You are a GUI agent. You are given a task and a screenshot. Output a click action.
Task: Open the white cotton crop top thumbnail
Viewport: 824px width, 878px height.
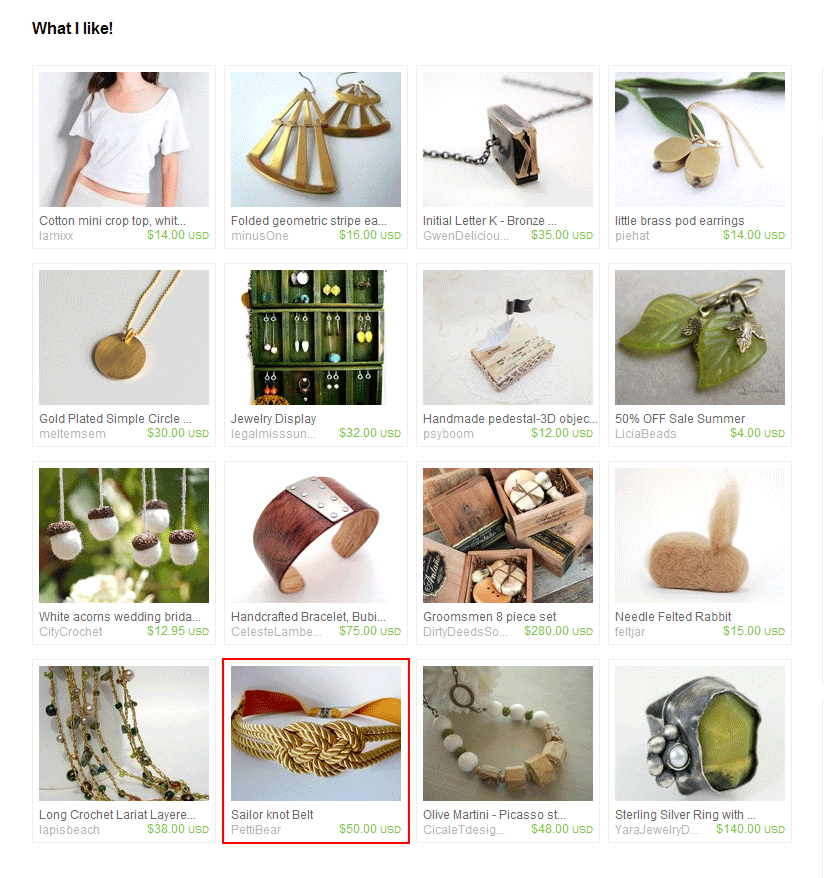click(x=124, y=139)
